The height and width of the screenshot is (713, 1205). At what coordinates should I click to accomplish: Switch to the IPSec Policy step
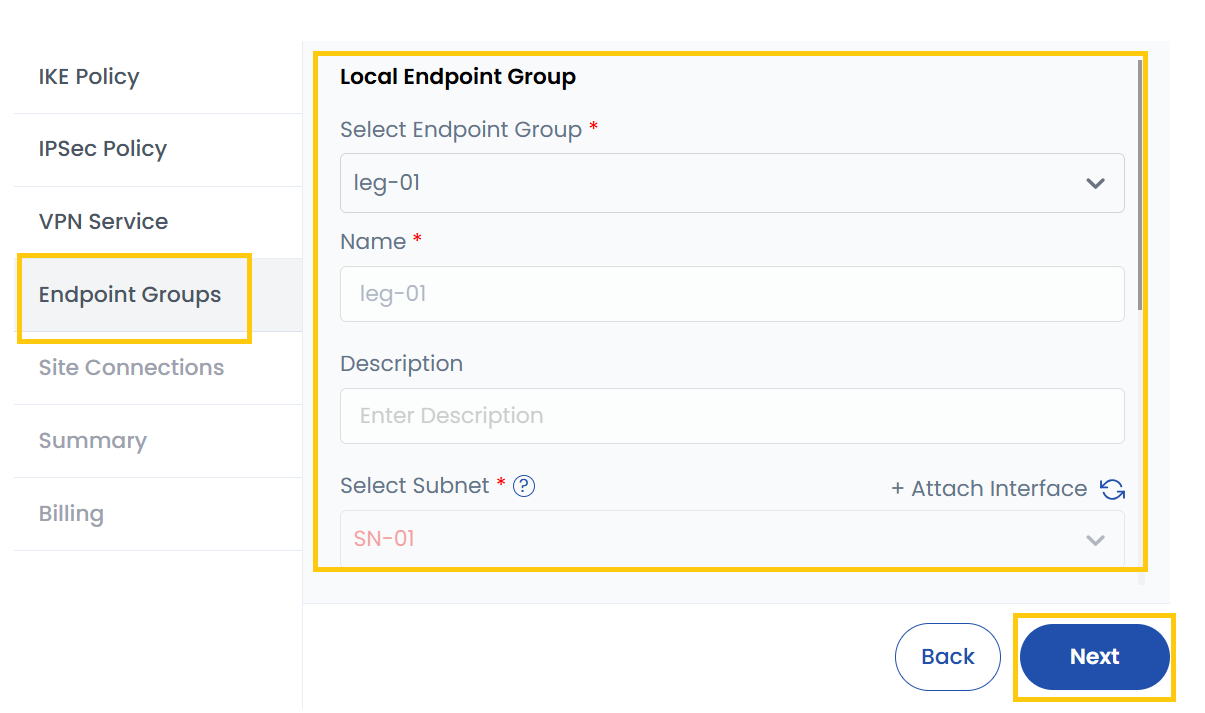(103, 148)
